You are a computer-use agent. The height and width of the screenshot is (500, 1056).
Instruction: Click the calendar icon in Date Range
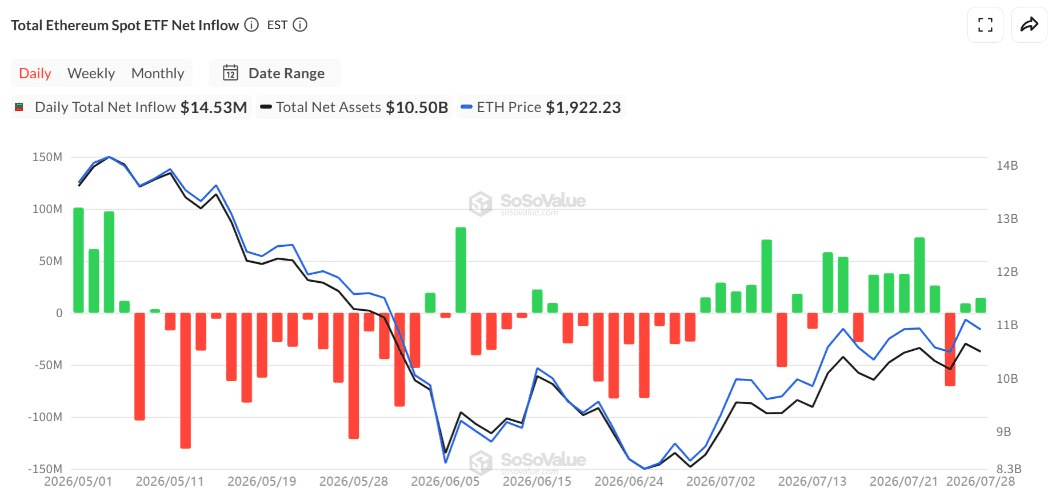point(230,73)
